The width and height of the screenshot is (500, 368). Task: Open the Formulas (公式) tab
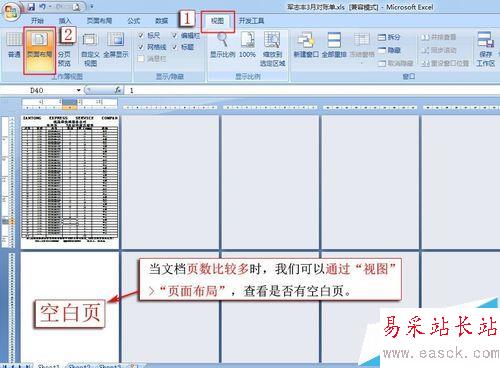click(x=134, y=21)
